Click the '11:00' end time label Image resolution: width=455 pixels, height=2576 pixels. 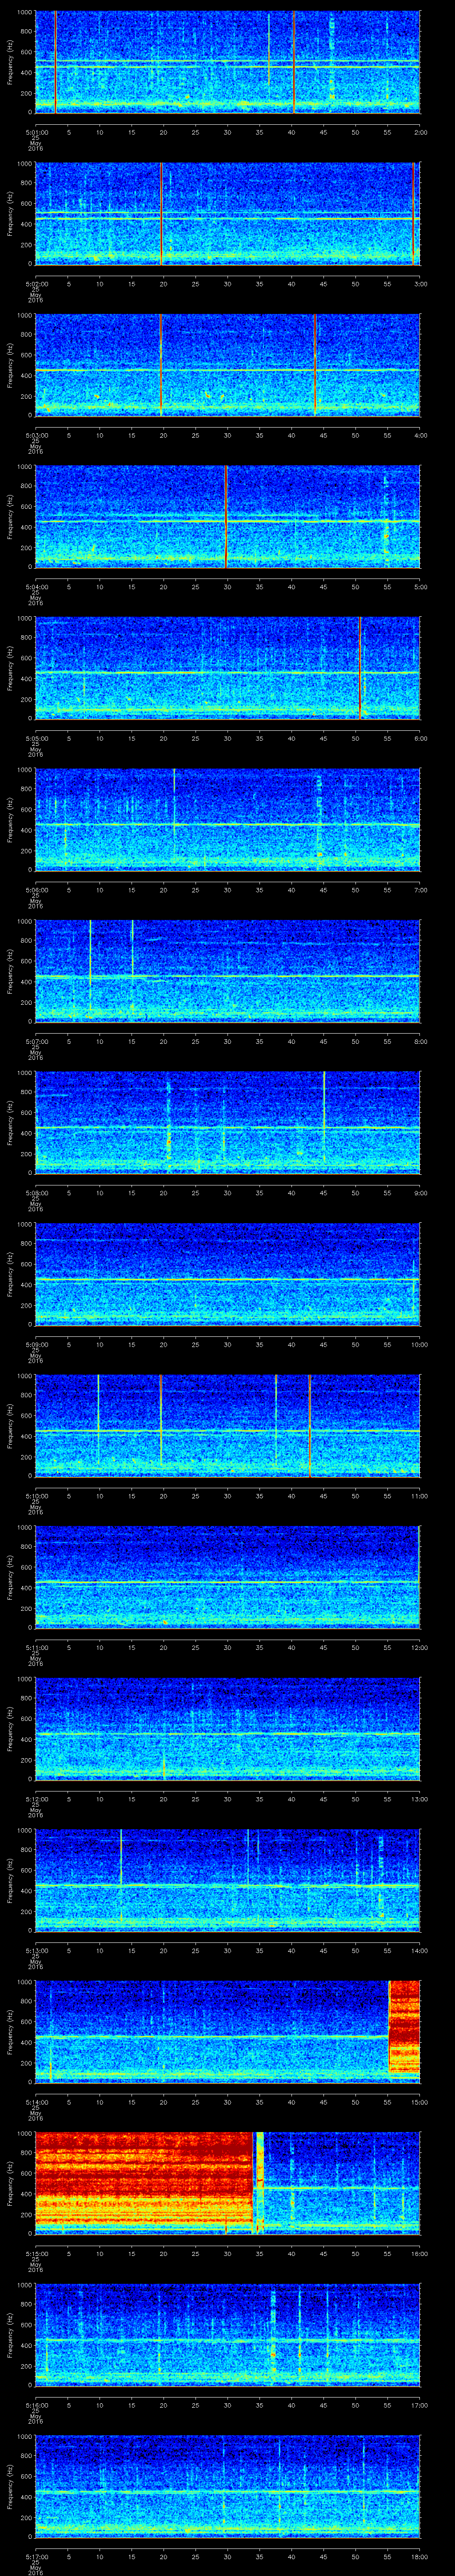(x=419, y=1496)
